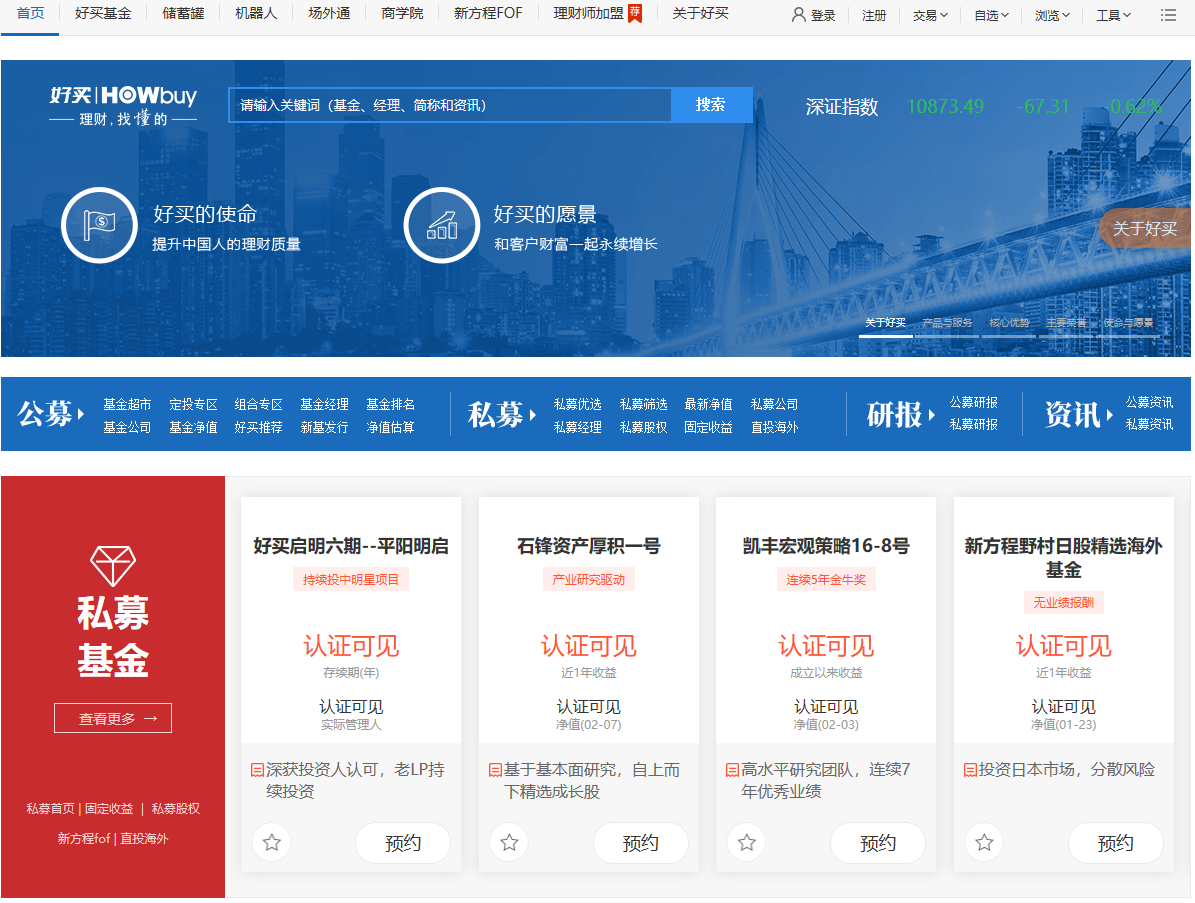Open 查看更多 in the red panel
Screen dimensions: 1195x903
(x=112, y=717)
